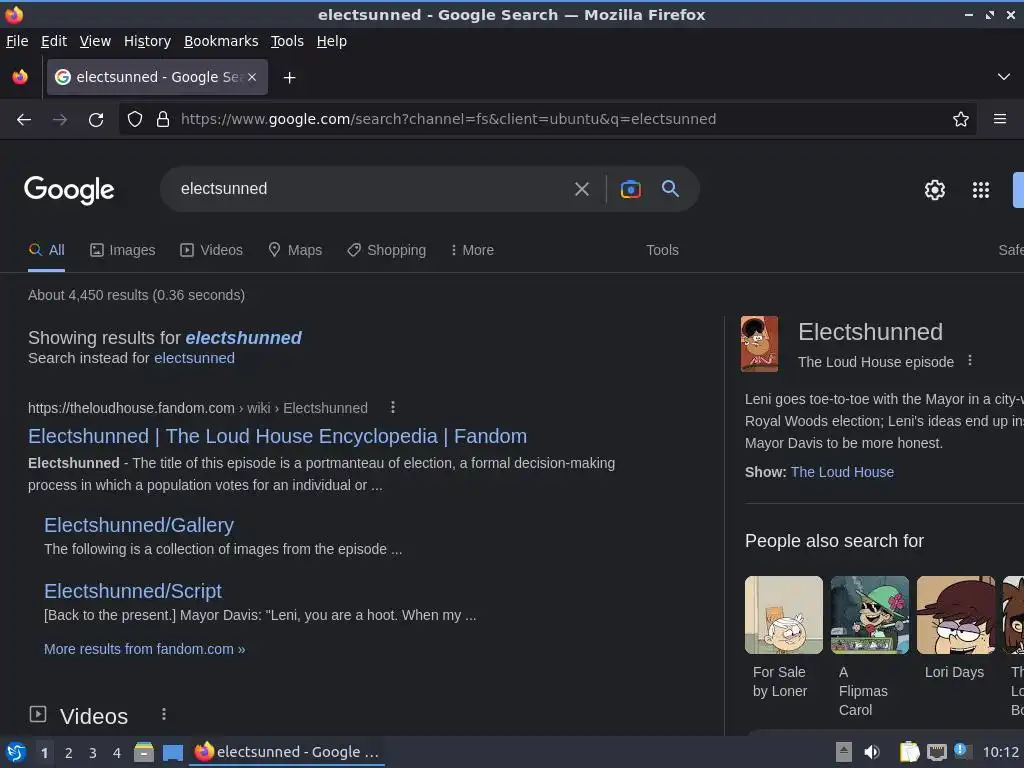Open the update notifier tray icon
Viewport: 1024px width, 768px height.
[961, 750]
